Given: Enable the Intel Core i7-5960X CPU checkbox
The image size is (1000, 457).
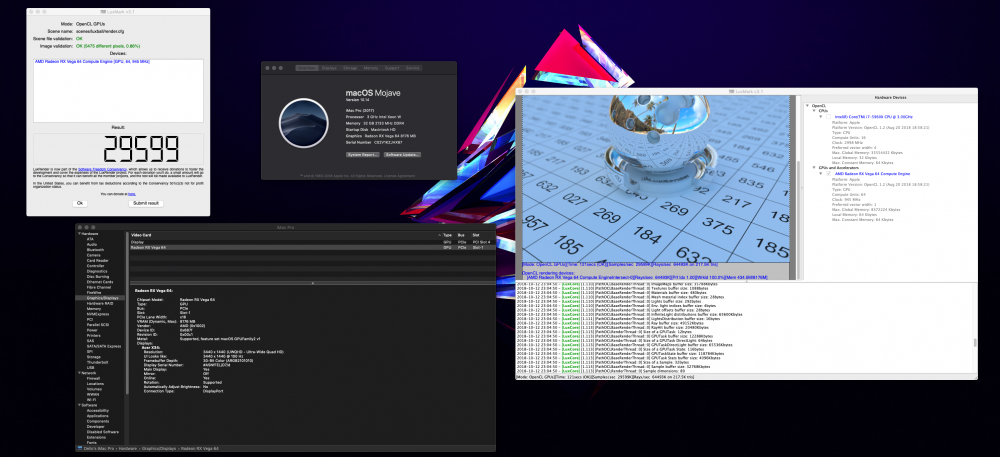Looking at the screenshot, I should click(828, 117).
